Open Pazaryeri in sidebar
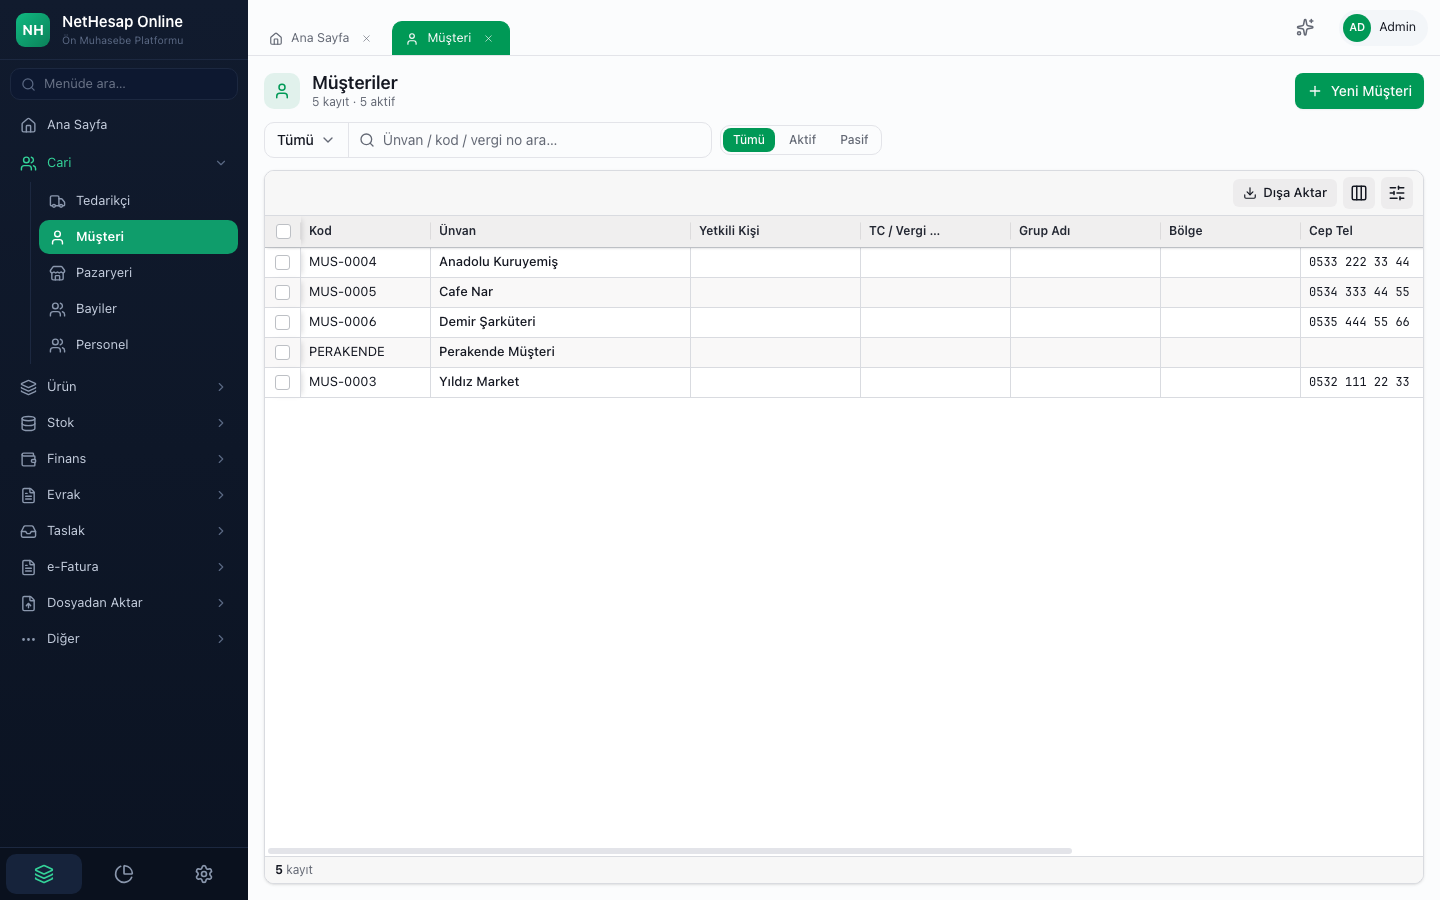This screenshot has width=1440, height=900. tap(138, 273)
